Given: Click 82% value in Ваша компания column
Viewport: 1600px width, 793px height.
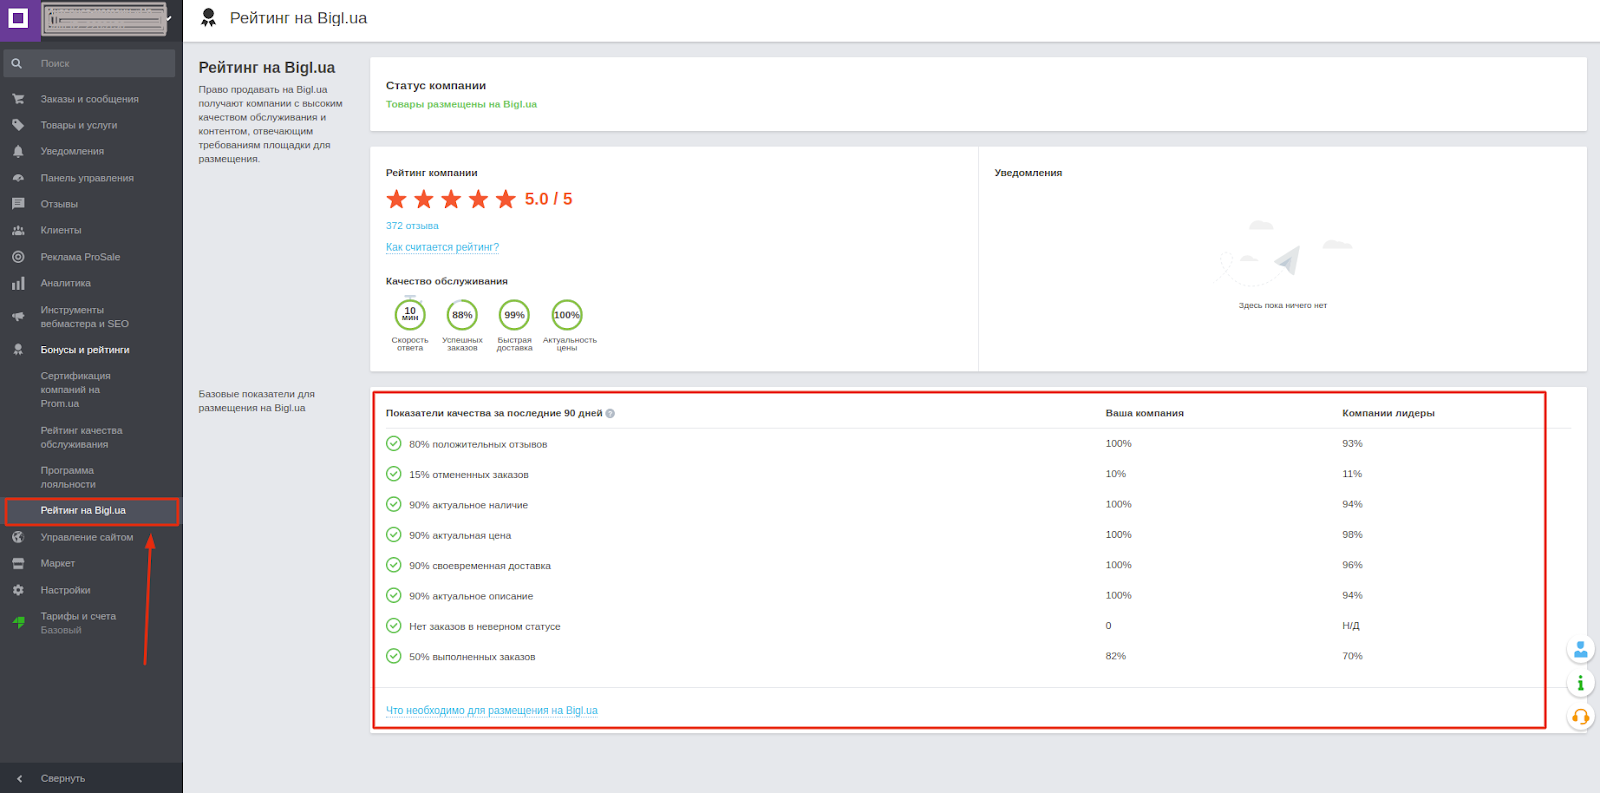Looking at the screenshot, I should click(1116, 656).
